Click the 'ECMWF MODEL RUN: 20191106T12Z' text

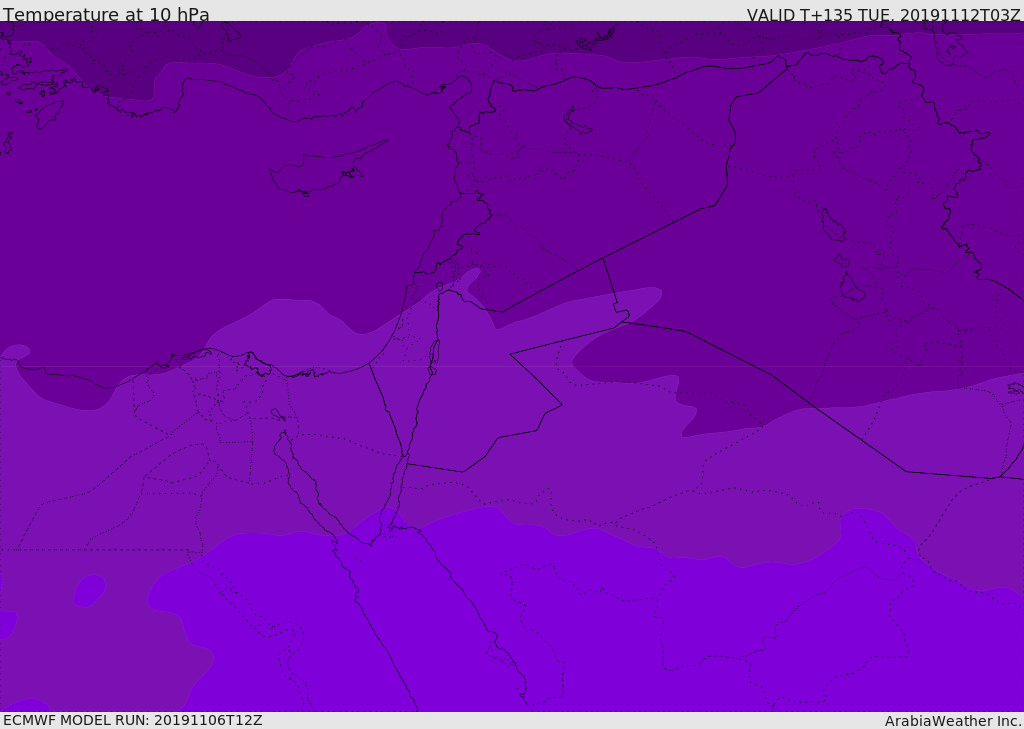[133, 720]
